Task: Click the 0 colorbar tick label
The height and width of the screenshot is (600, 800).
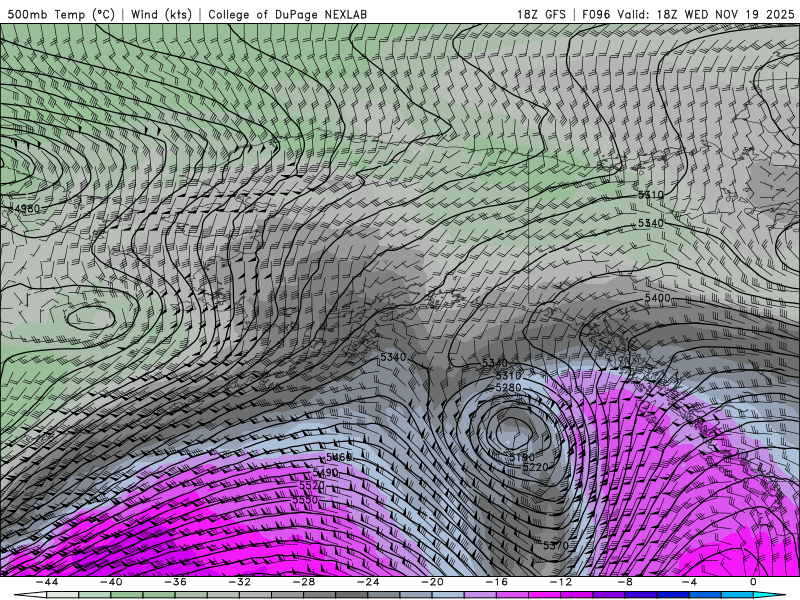Action: pyautogui.click(x=753, y=582)
